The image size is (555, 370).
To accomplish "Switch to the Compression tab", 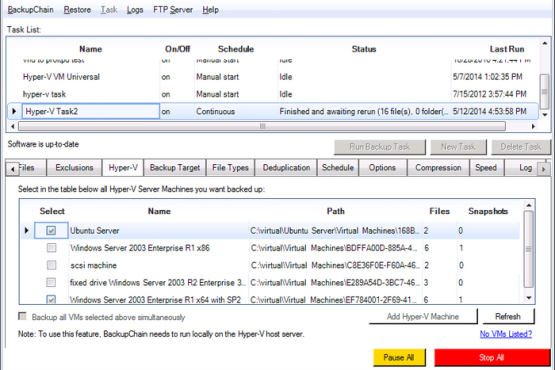I will click(438, 168).
